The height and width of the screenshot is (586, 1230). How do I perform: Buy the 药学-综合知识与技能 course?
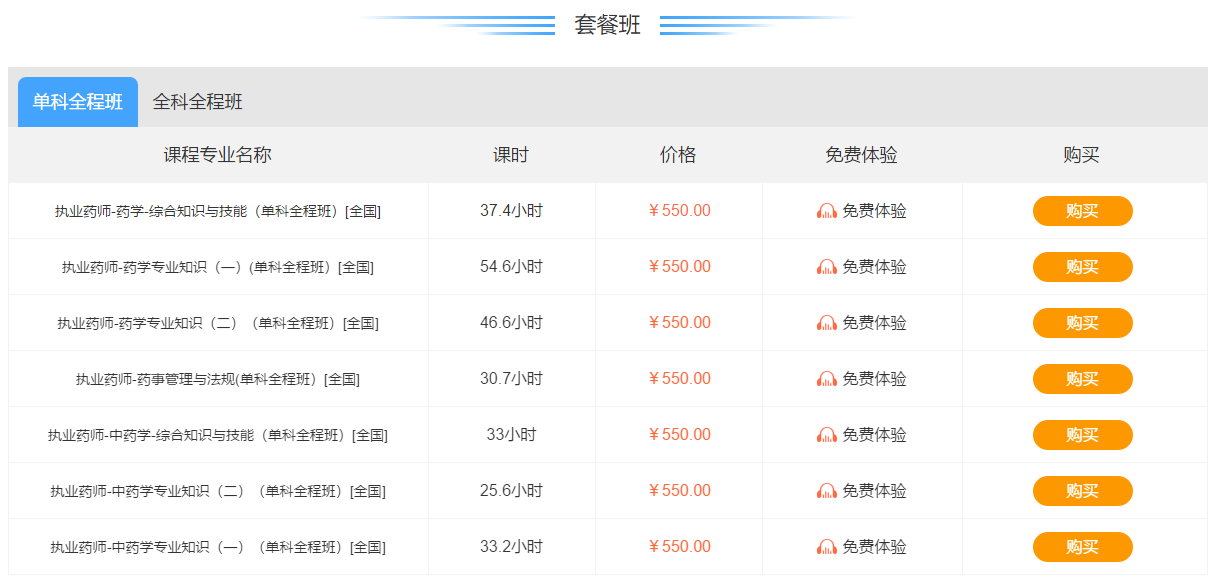point(1082,211)
